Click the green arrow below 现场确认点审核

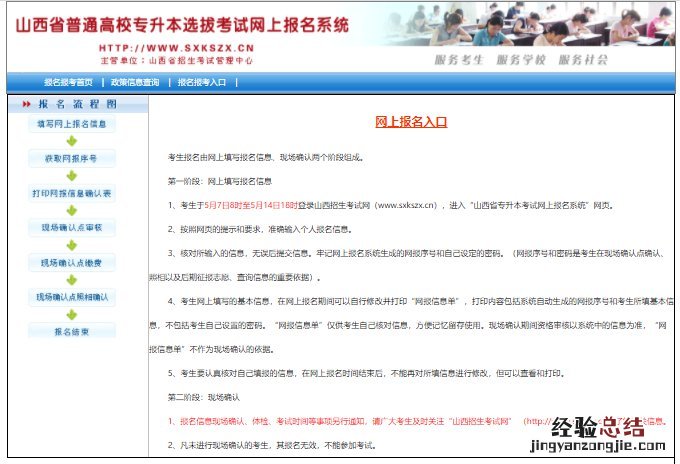72,245
